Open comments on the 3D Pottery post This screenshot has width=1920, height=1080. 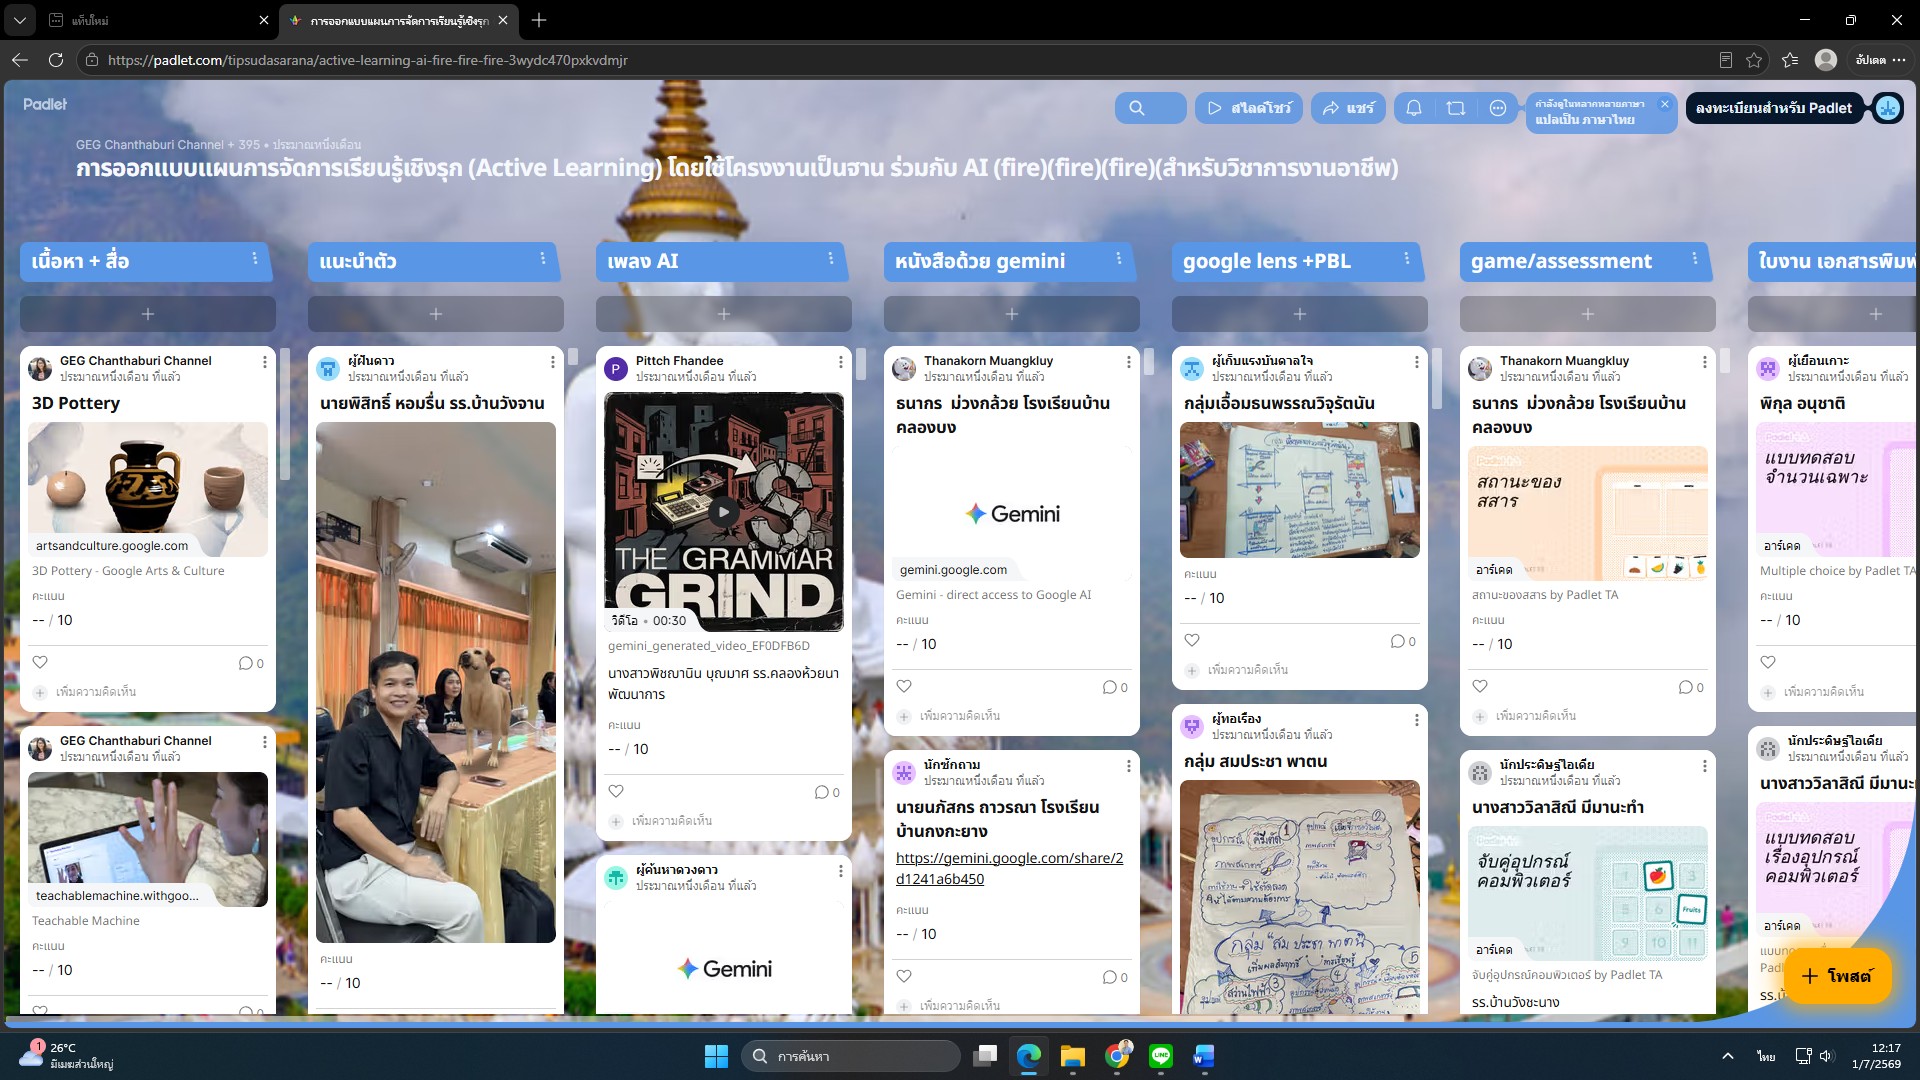pos(251,663)
